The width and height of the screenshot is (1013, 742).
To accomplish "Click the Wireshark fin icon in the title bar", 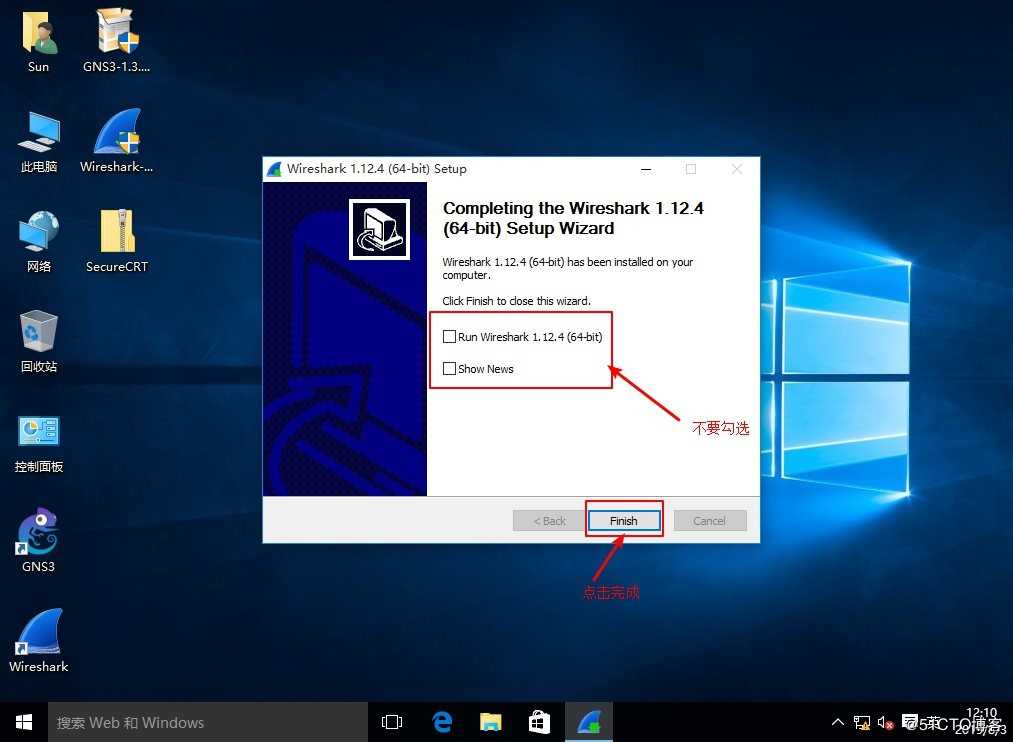I will pyautogui.click(x=275, y=169).
